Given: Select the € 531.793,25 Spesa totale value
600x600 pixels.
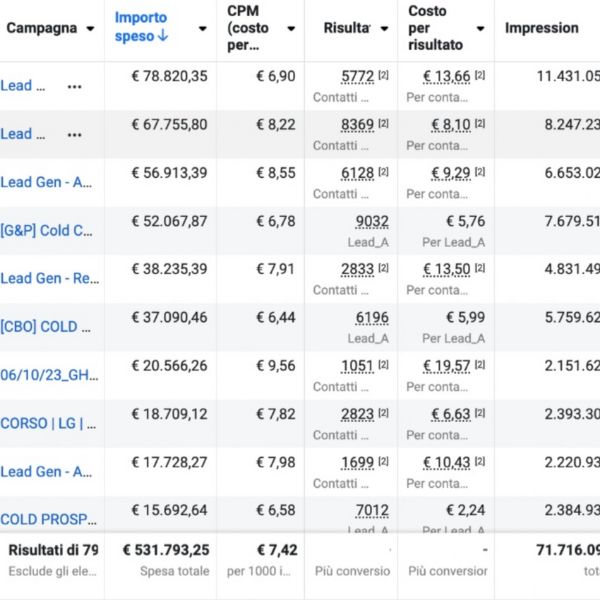Looking at the screenshot, I should [166, 550].
